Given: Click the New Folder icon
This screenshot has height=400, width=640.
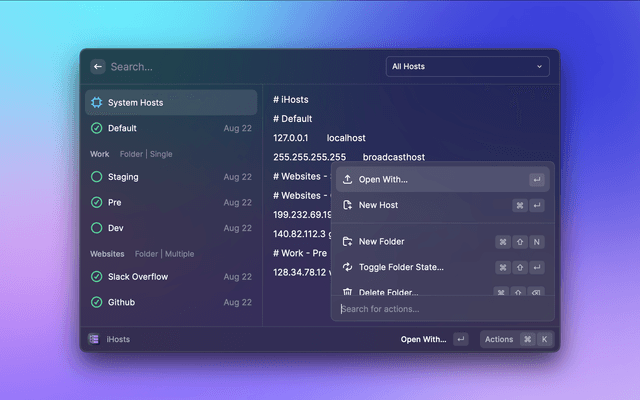Looking at the screenshot, I should coord(347,242).
